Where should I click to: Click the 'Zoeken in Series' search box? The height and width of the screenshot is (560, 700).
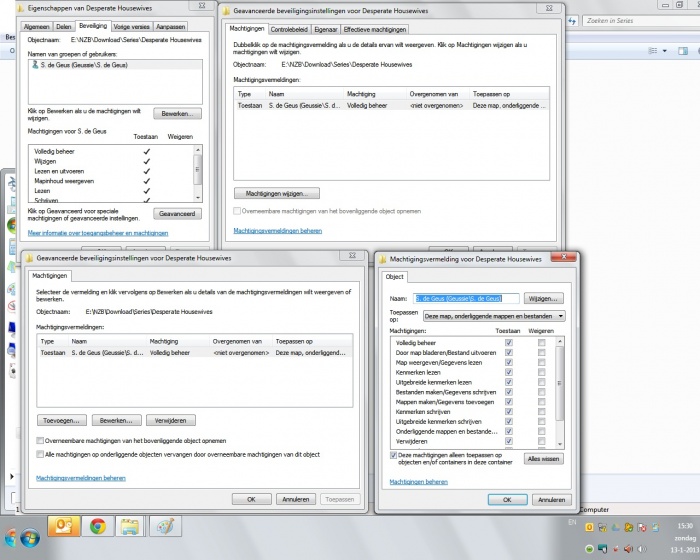641,21
